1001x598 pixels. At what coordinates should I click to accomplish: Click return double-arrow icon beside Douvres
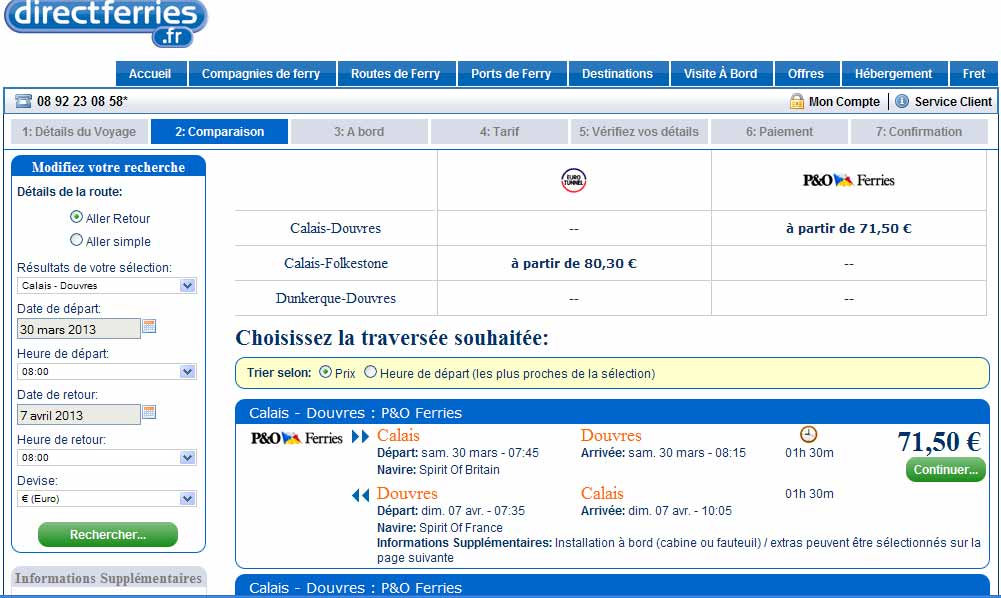click(361, 495)
